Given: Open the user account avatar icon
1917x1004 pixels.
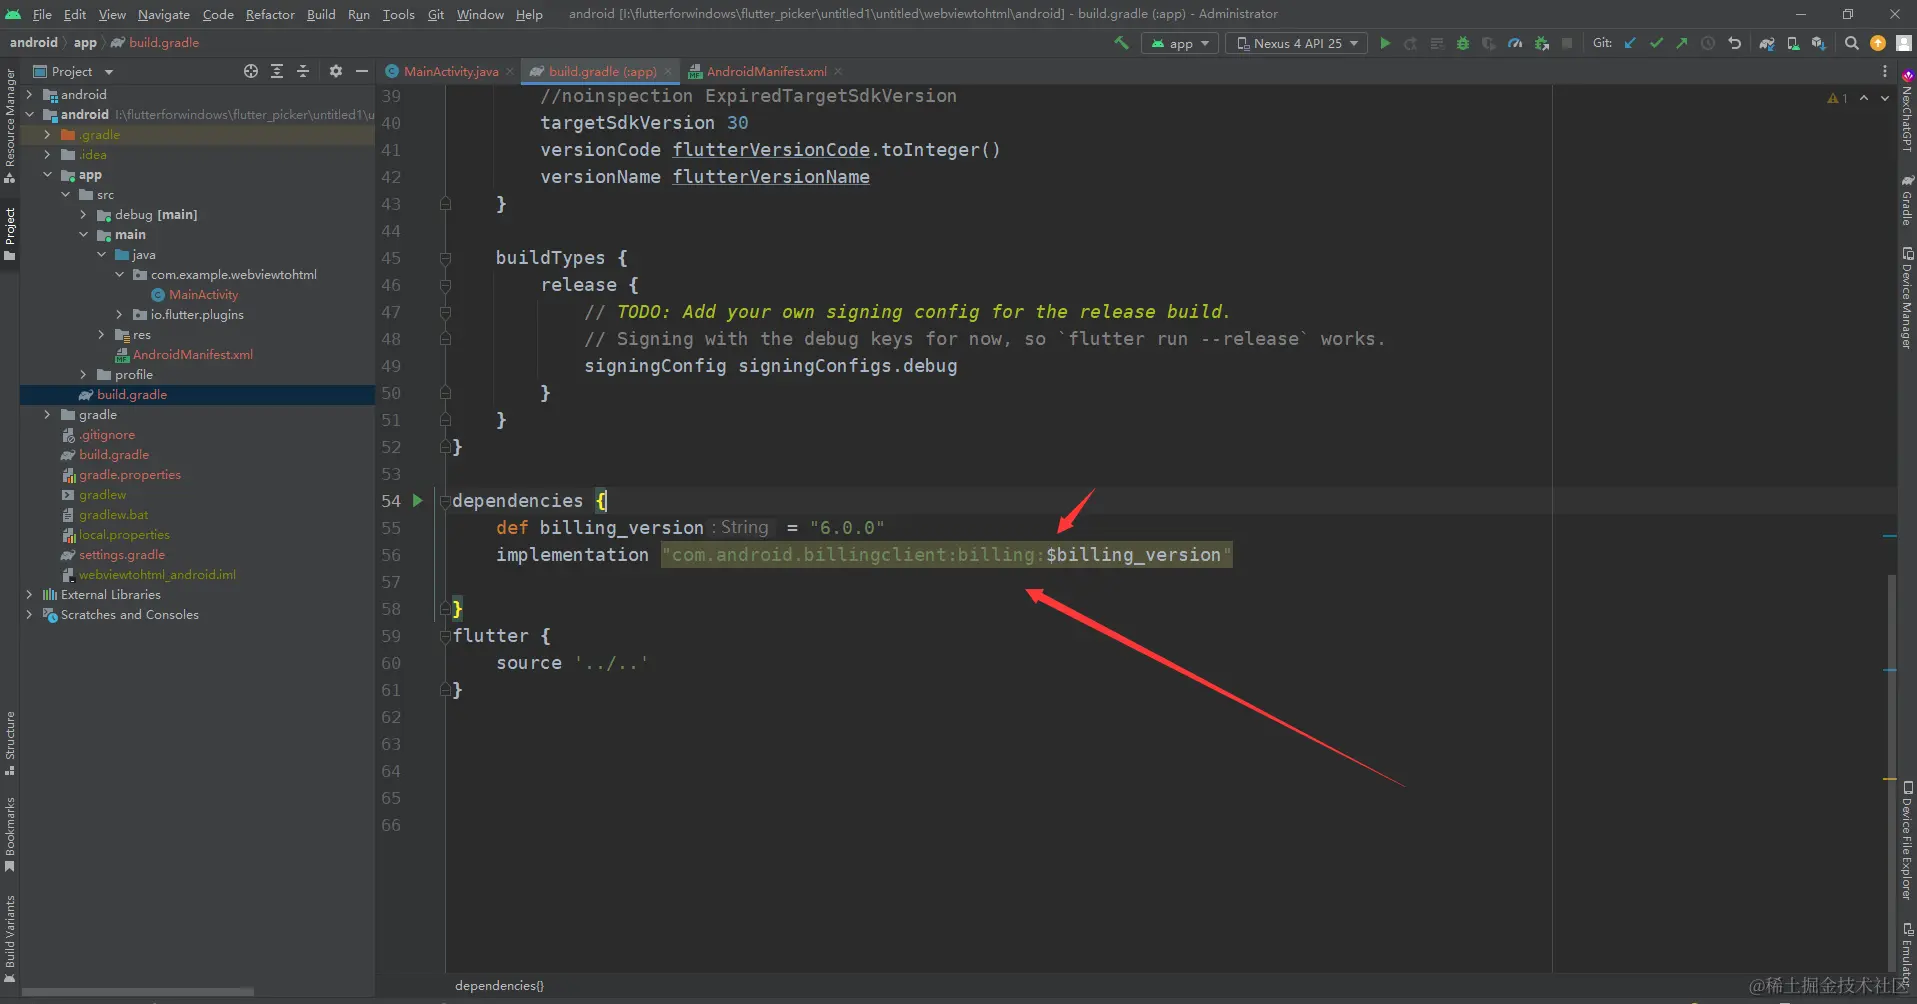Looking at the screenshot, I should pos(1904,43).
